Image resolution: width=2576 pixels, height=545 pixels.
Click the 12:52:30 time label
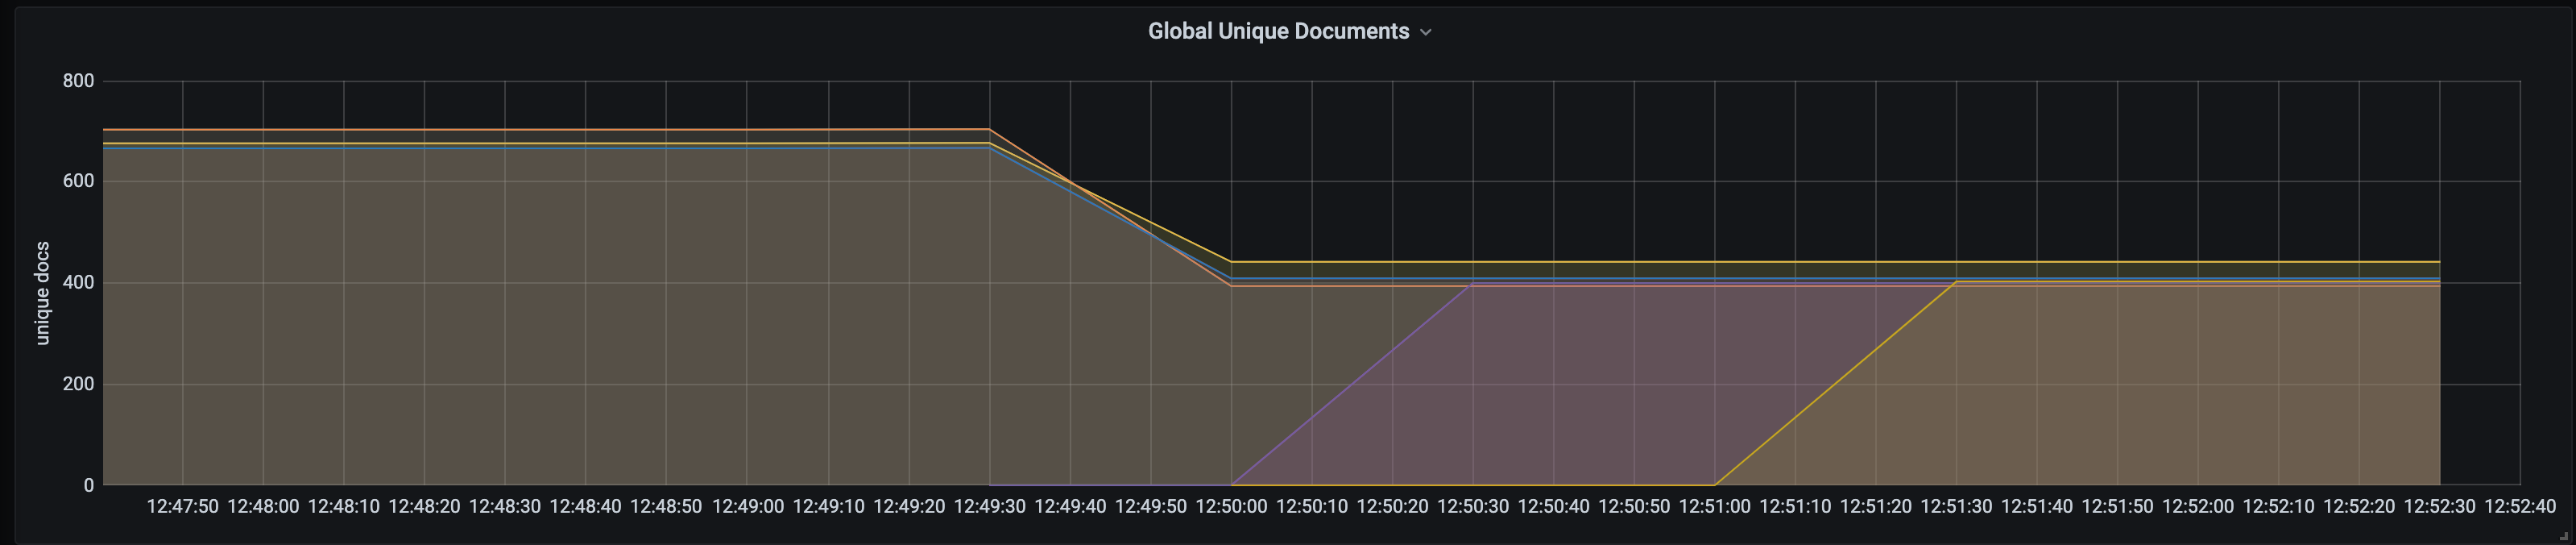pyautogui.click(x=2439, y=507)
